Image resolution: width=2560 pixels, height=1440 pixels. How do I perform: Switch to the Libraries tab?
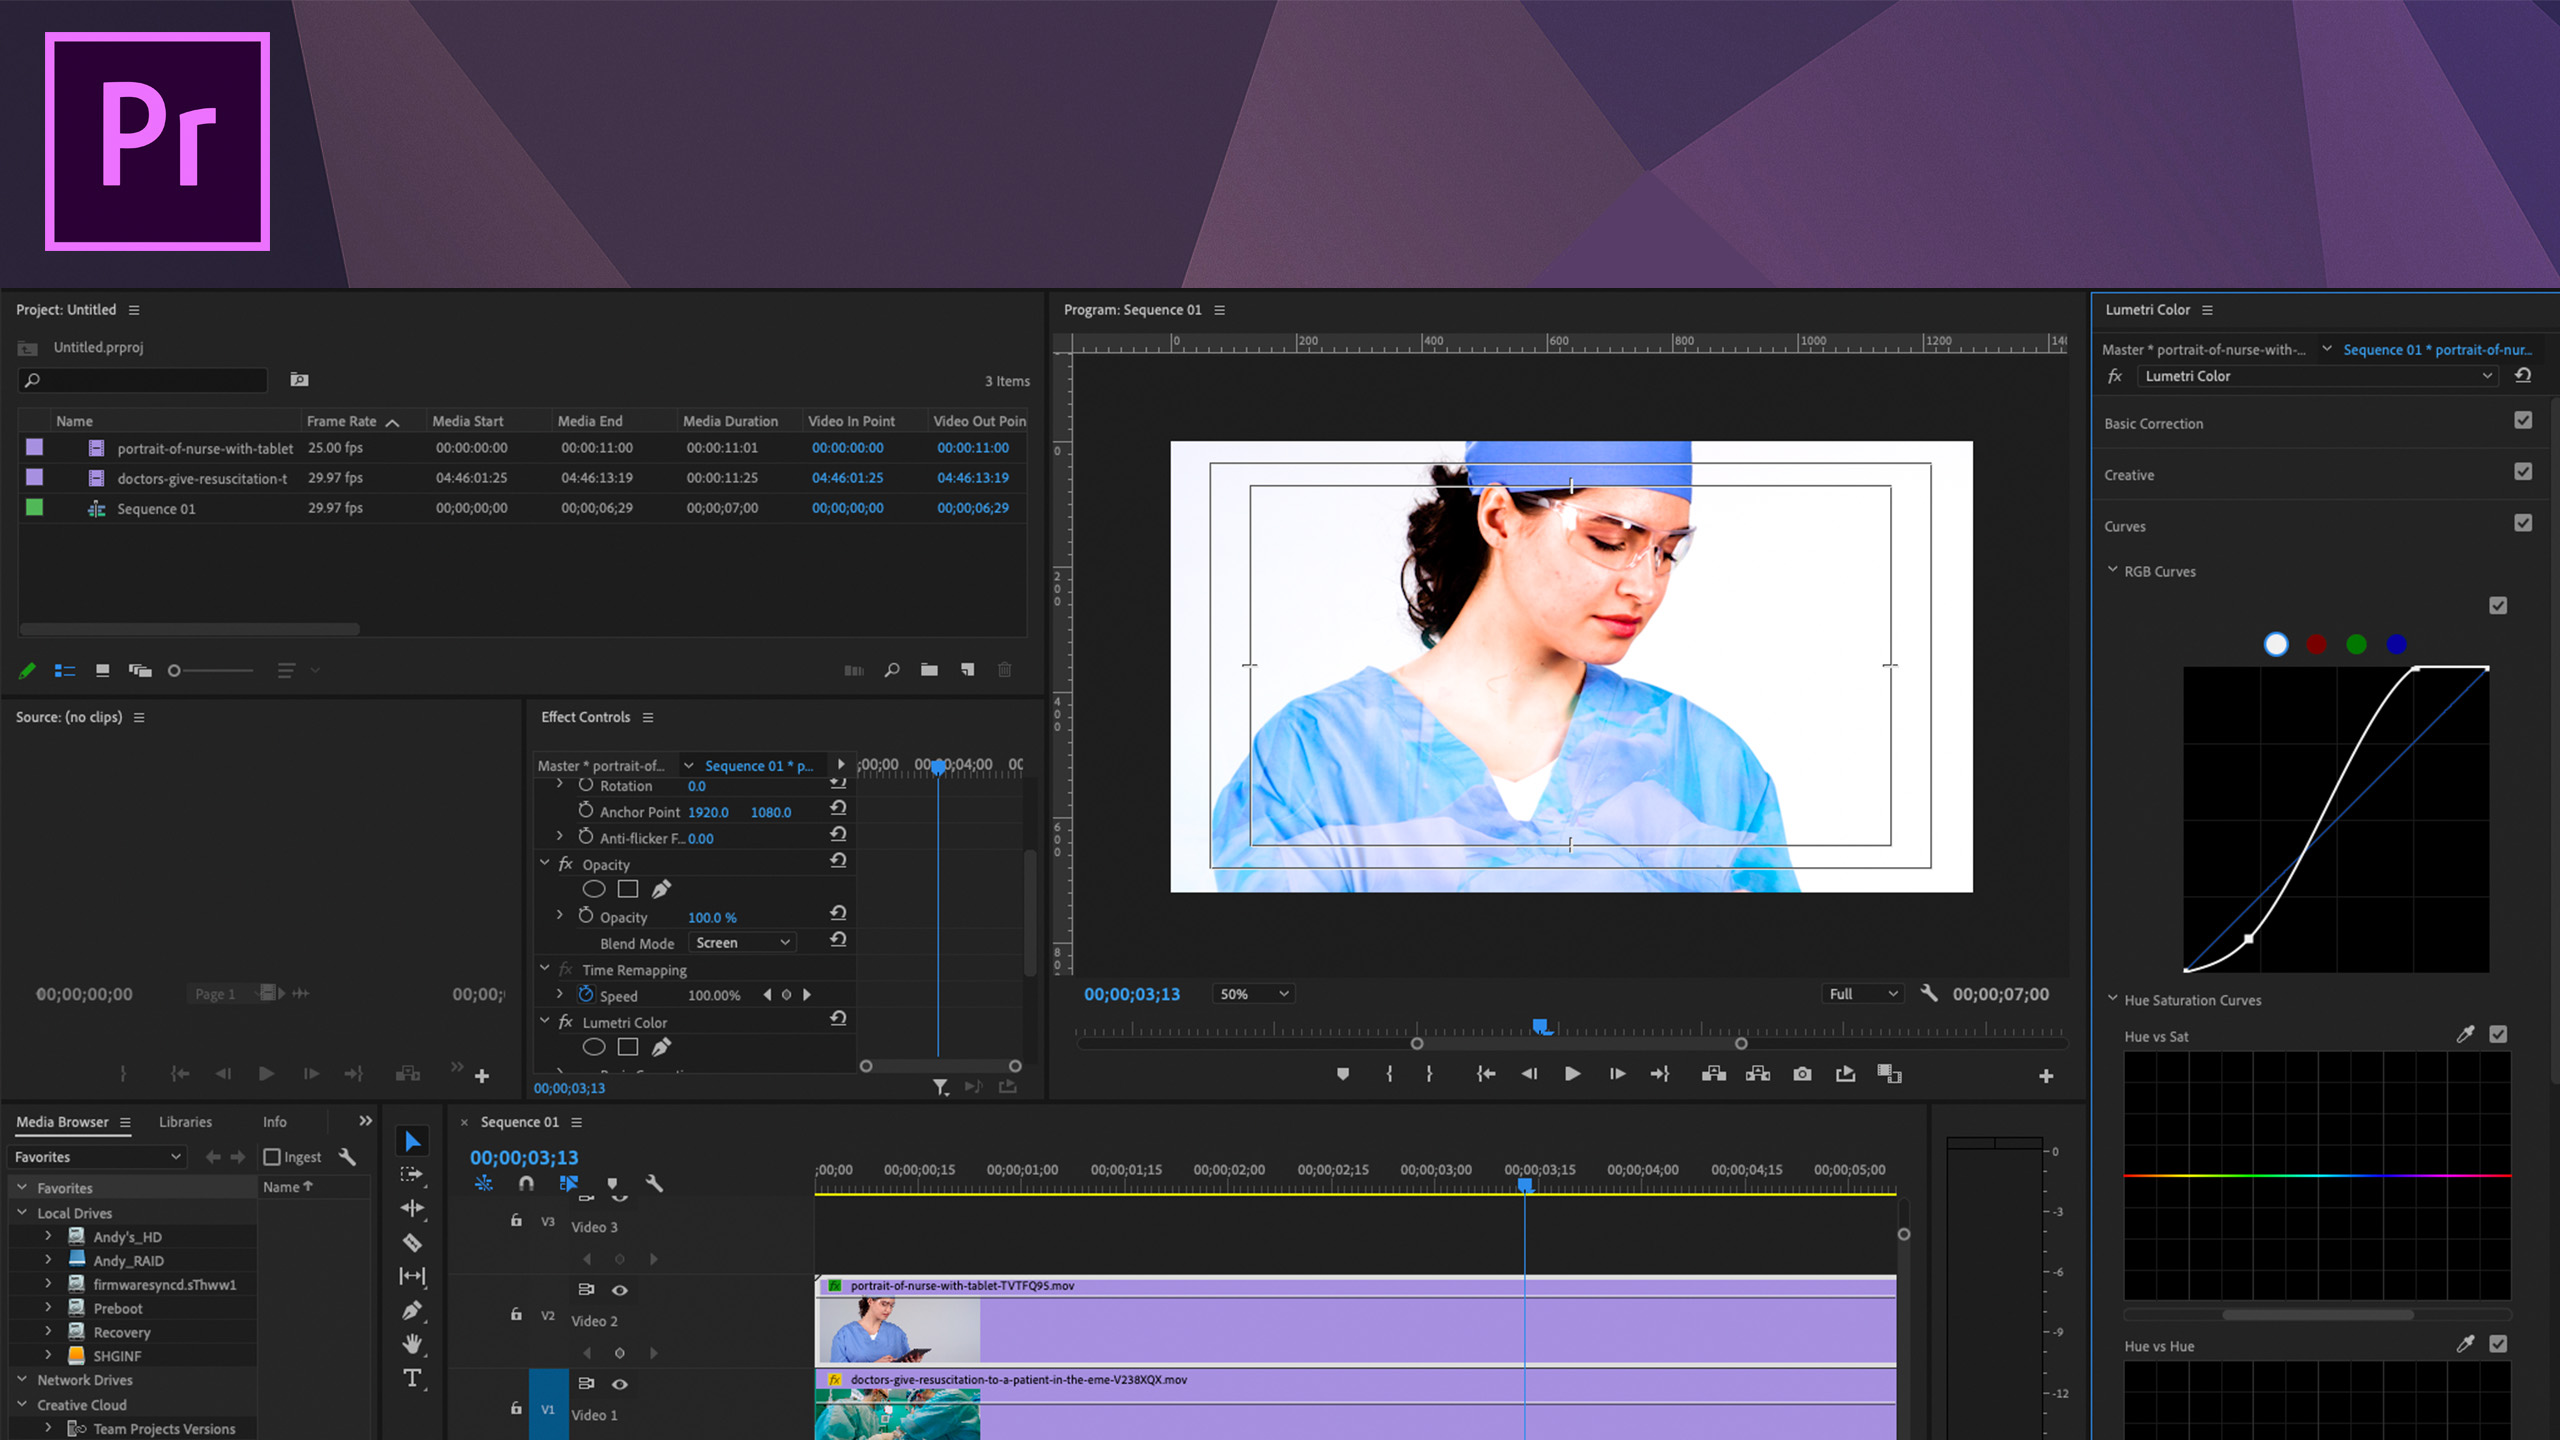185,1122
